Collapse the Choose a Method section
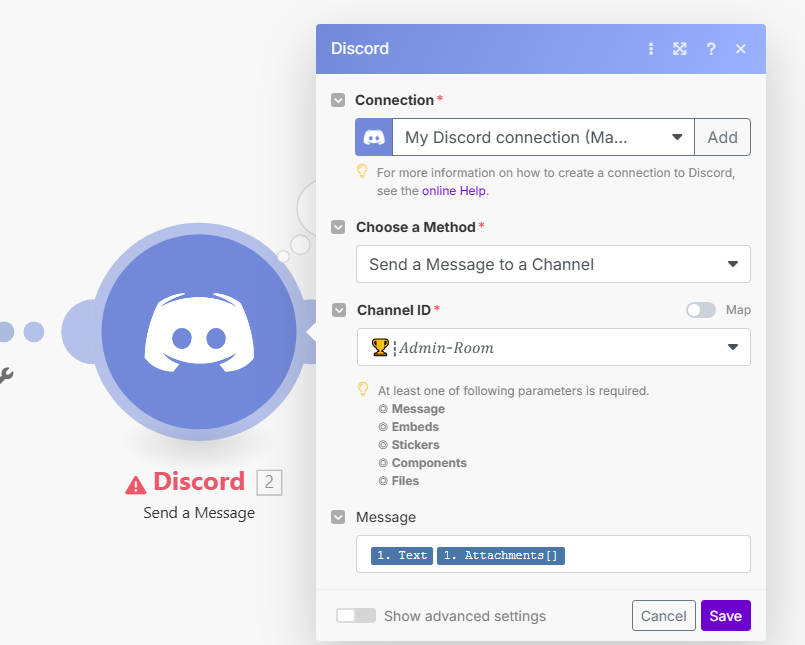The width and height of the screenshot is (805, 645). (338, 227)
